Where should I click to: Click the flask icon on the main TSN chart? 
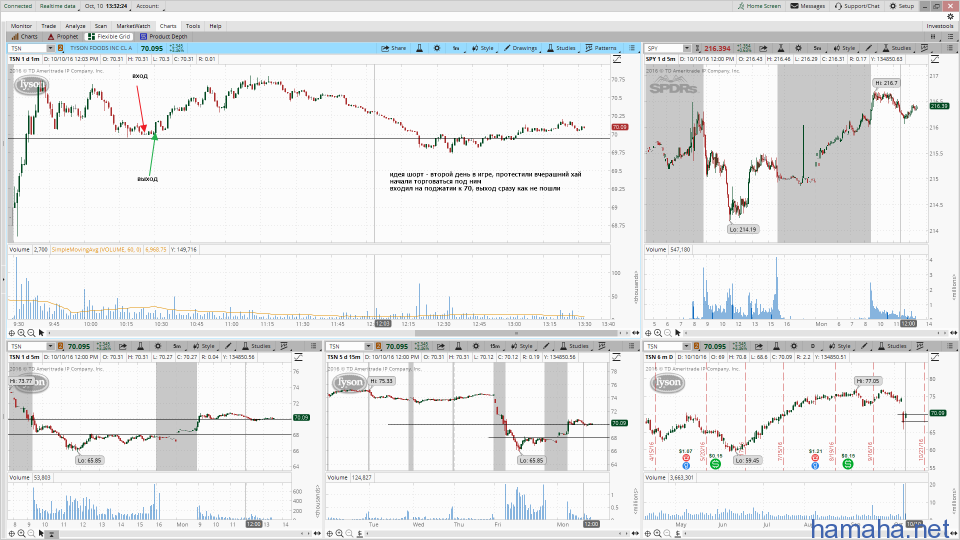[419, 48]
